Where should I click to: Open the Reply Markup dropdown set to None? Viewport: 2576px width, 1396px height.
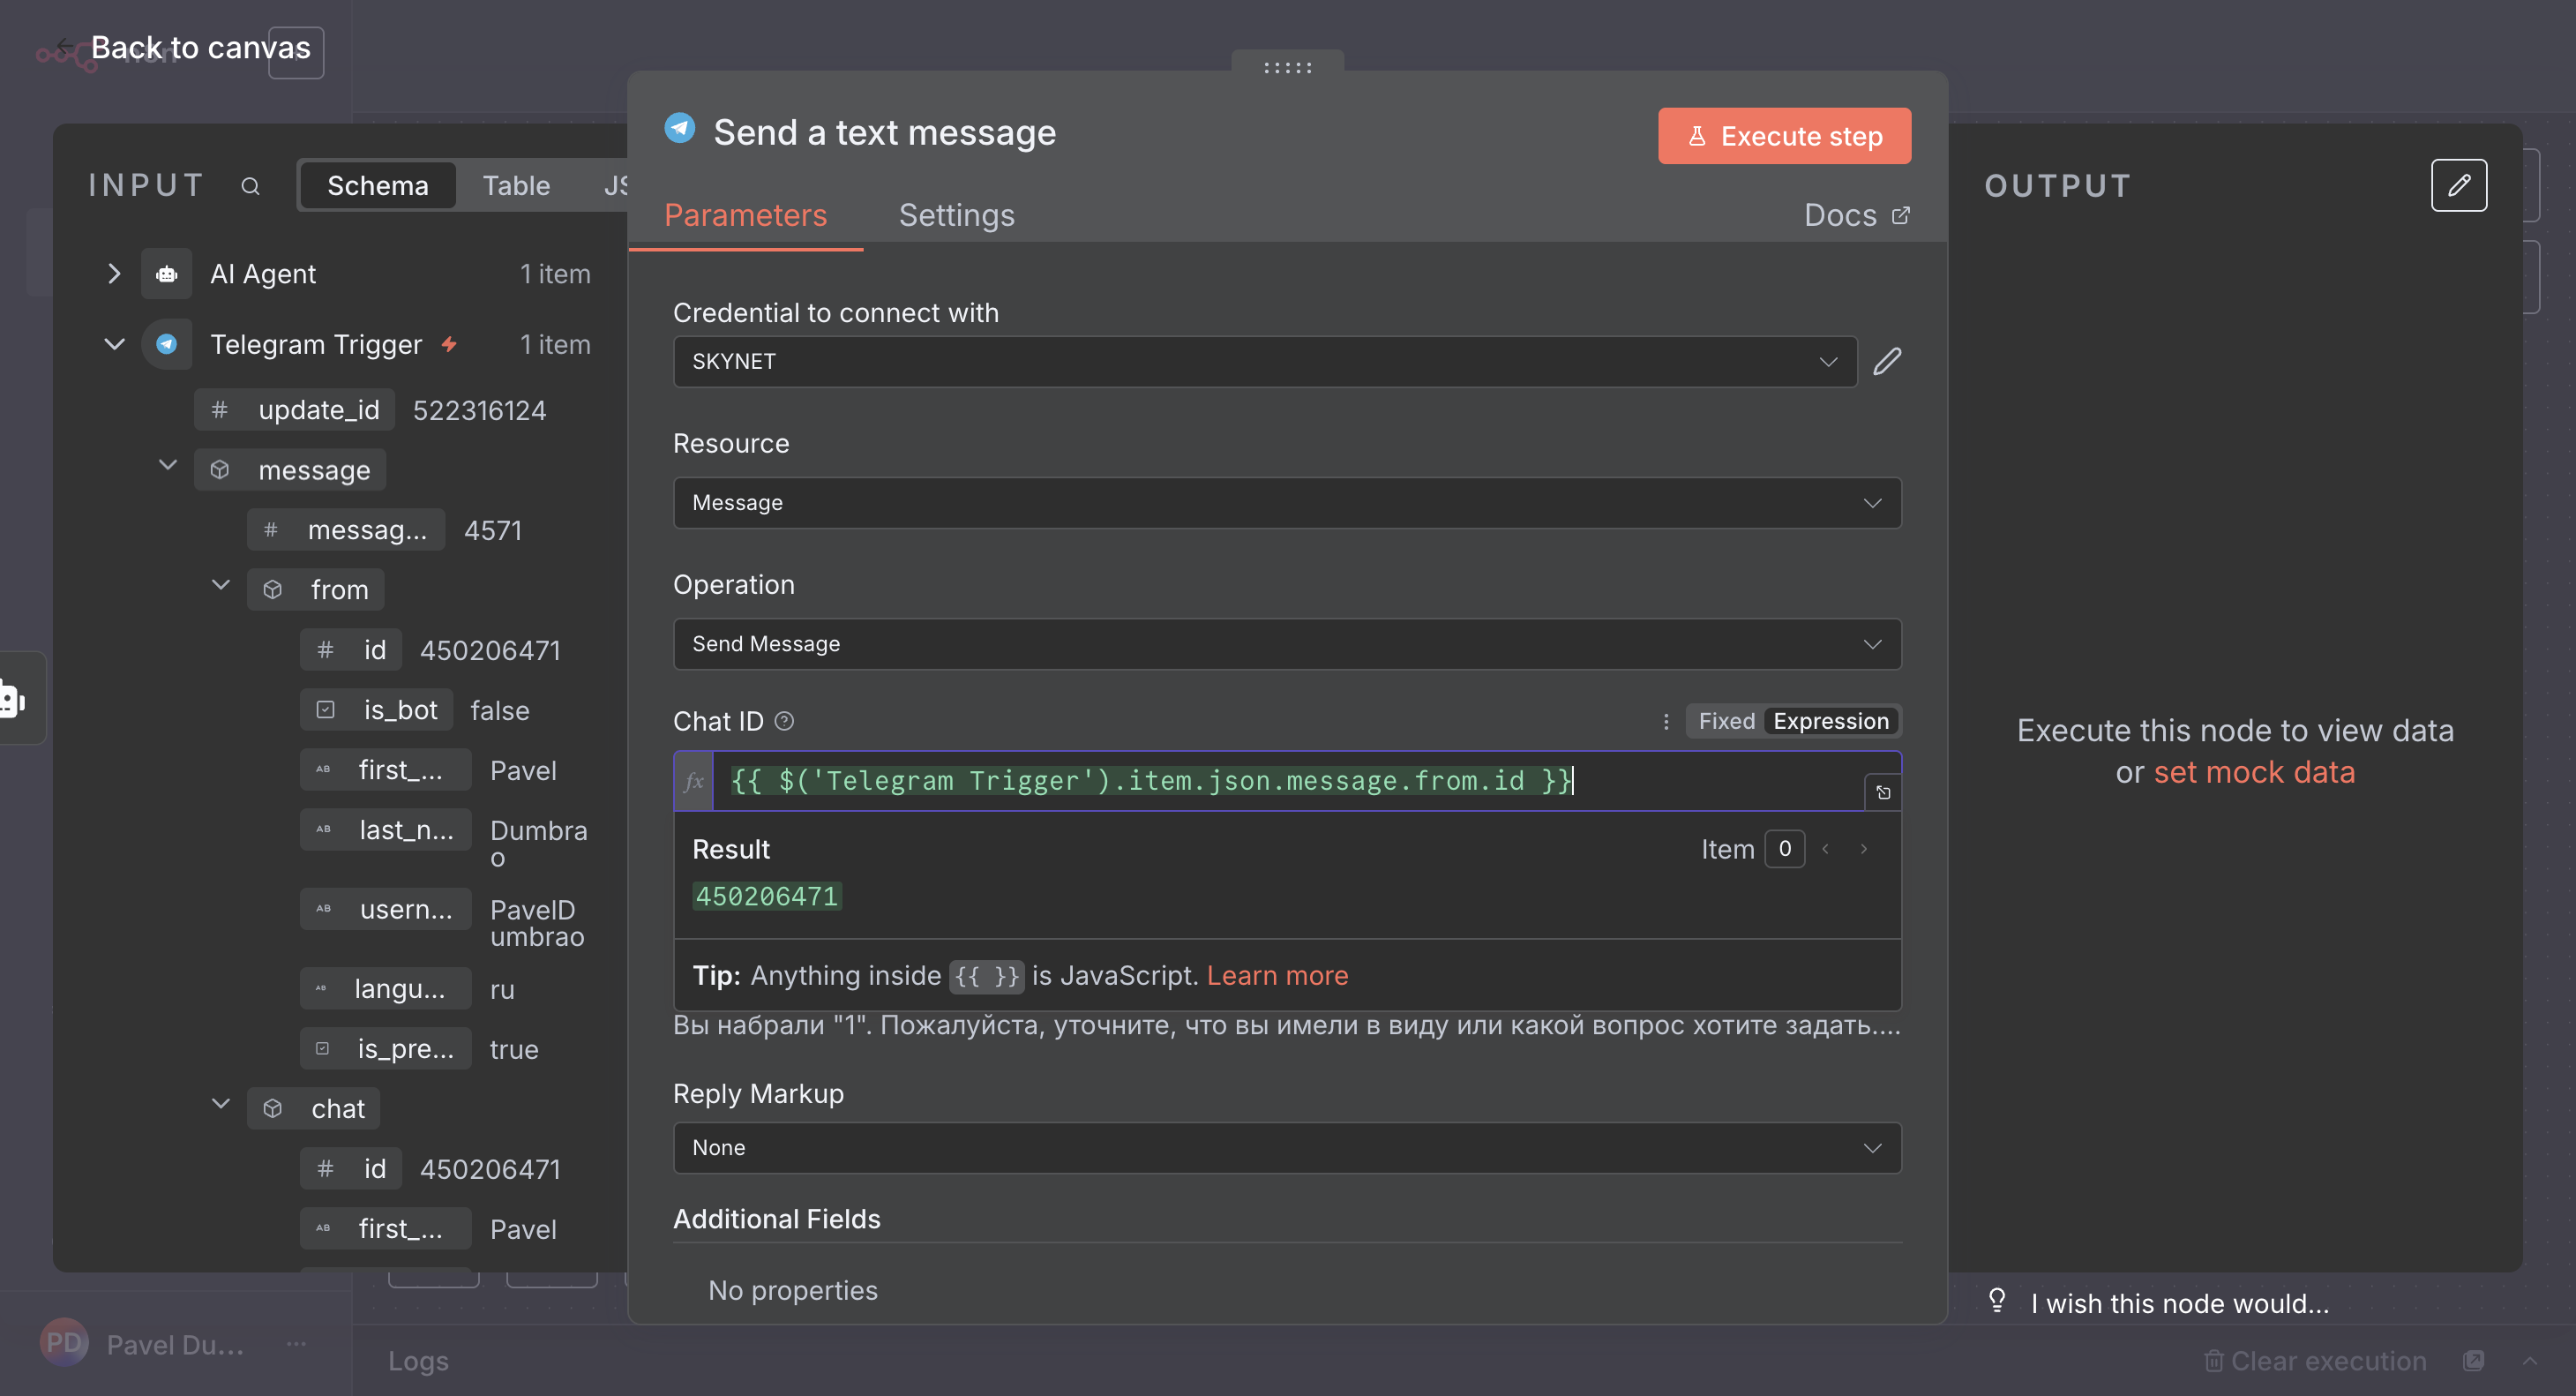1286,1148
